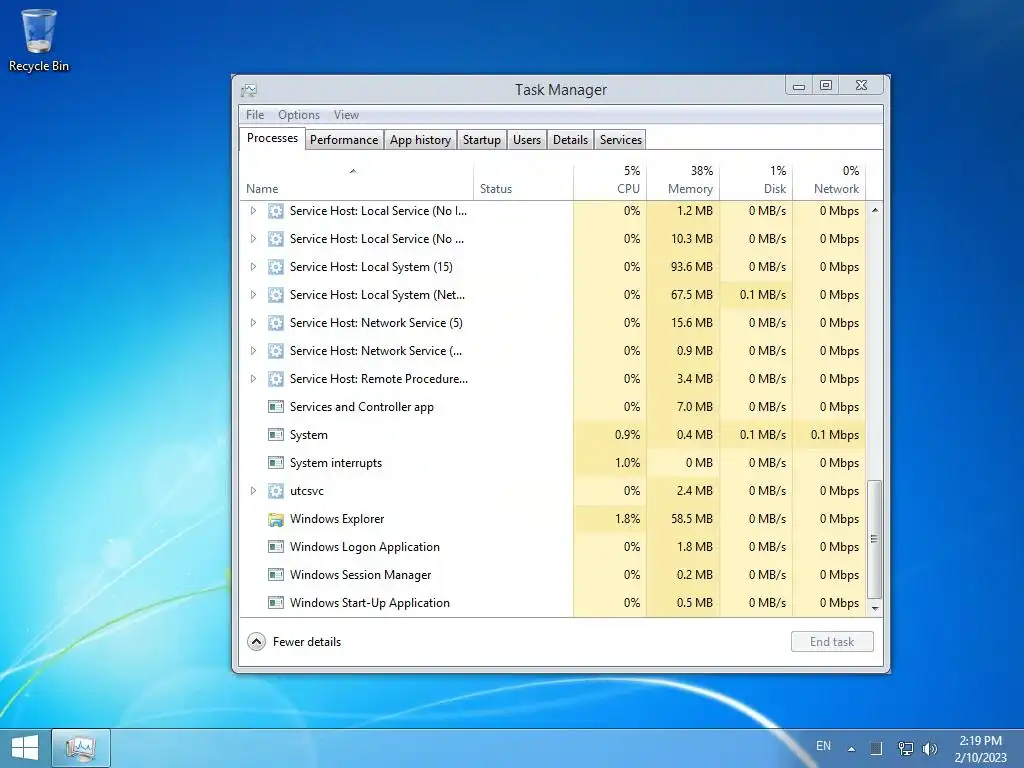
Task: Click the Task Manager taskbar icon
Action: 81,748
